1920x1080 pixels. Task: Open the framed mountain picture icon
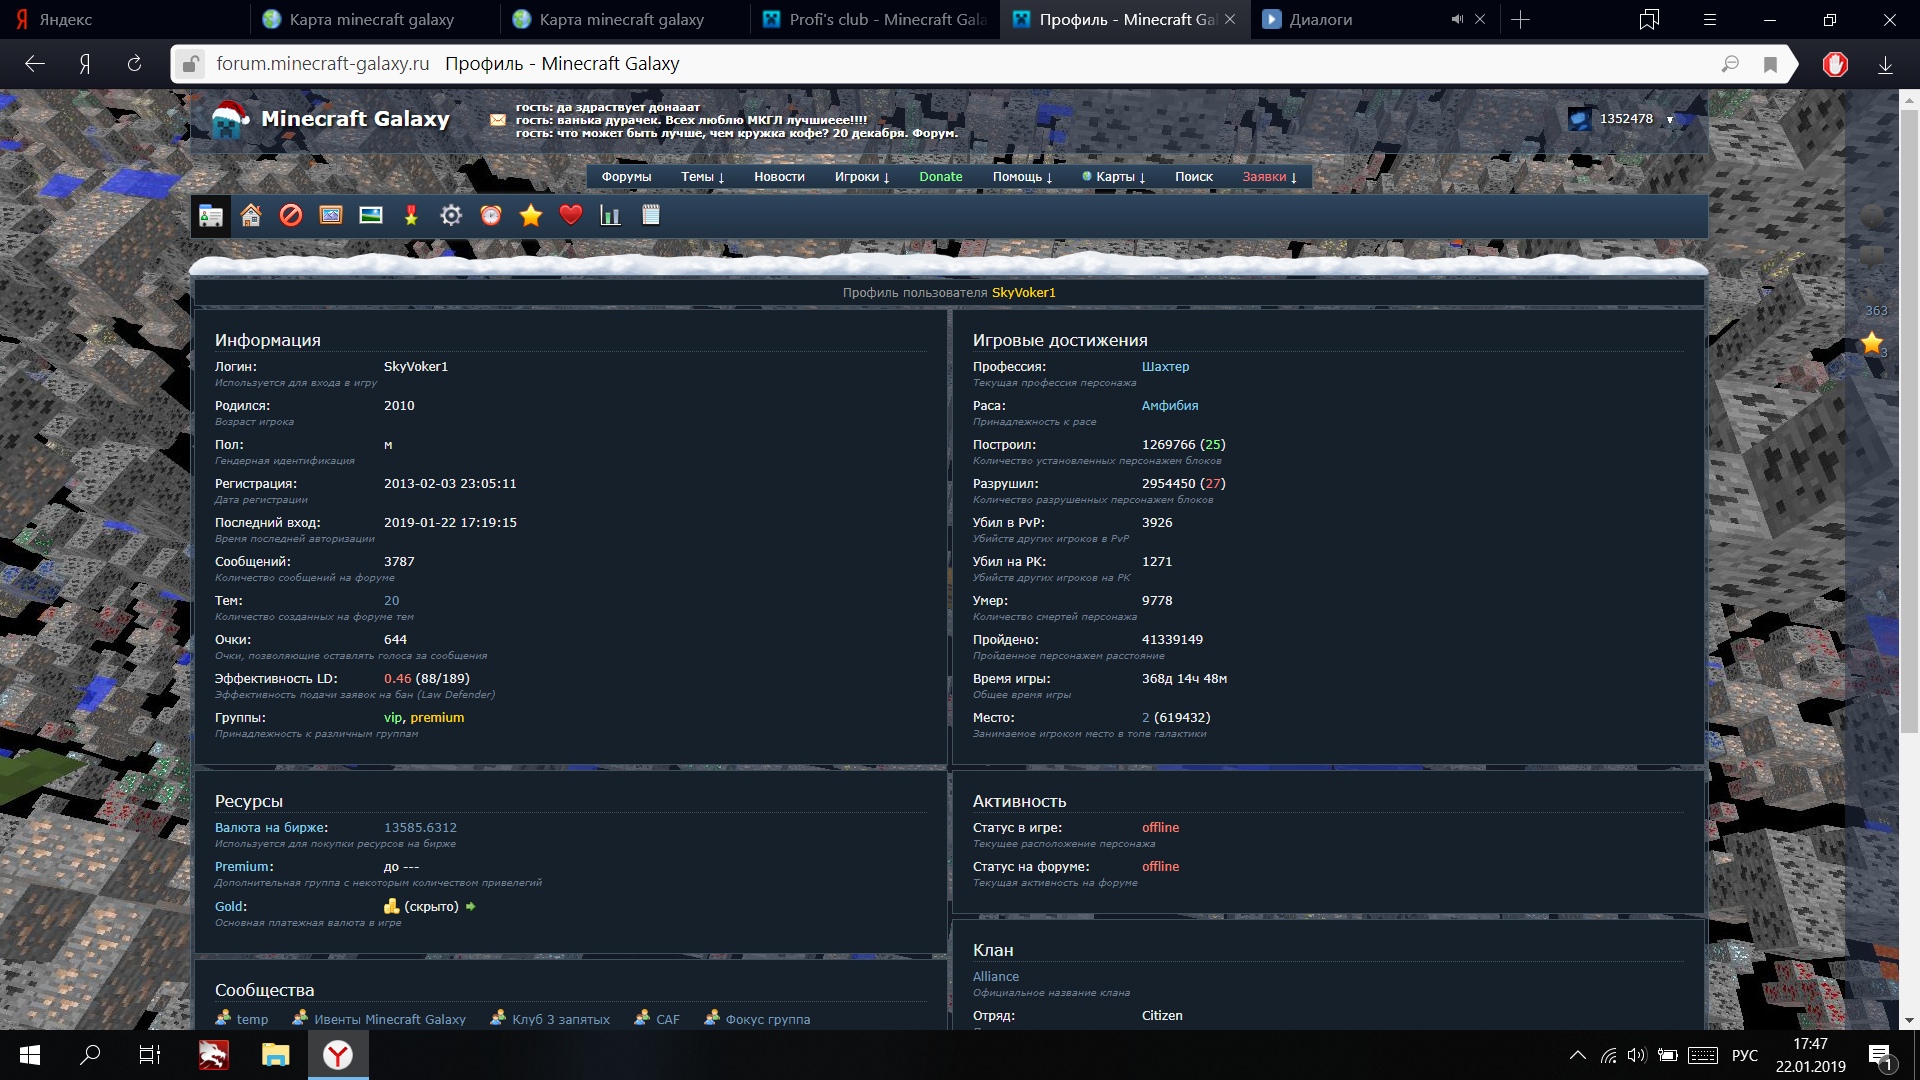[331, 215]
